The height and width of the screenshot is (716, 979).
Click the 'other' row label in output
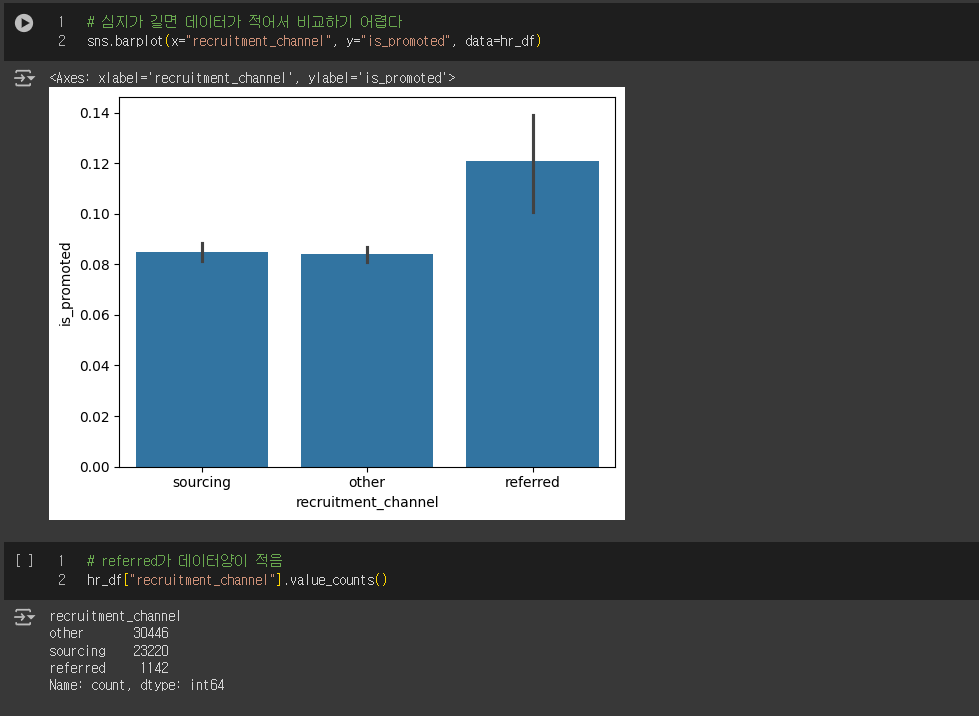[x=66, y=634]
